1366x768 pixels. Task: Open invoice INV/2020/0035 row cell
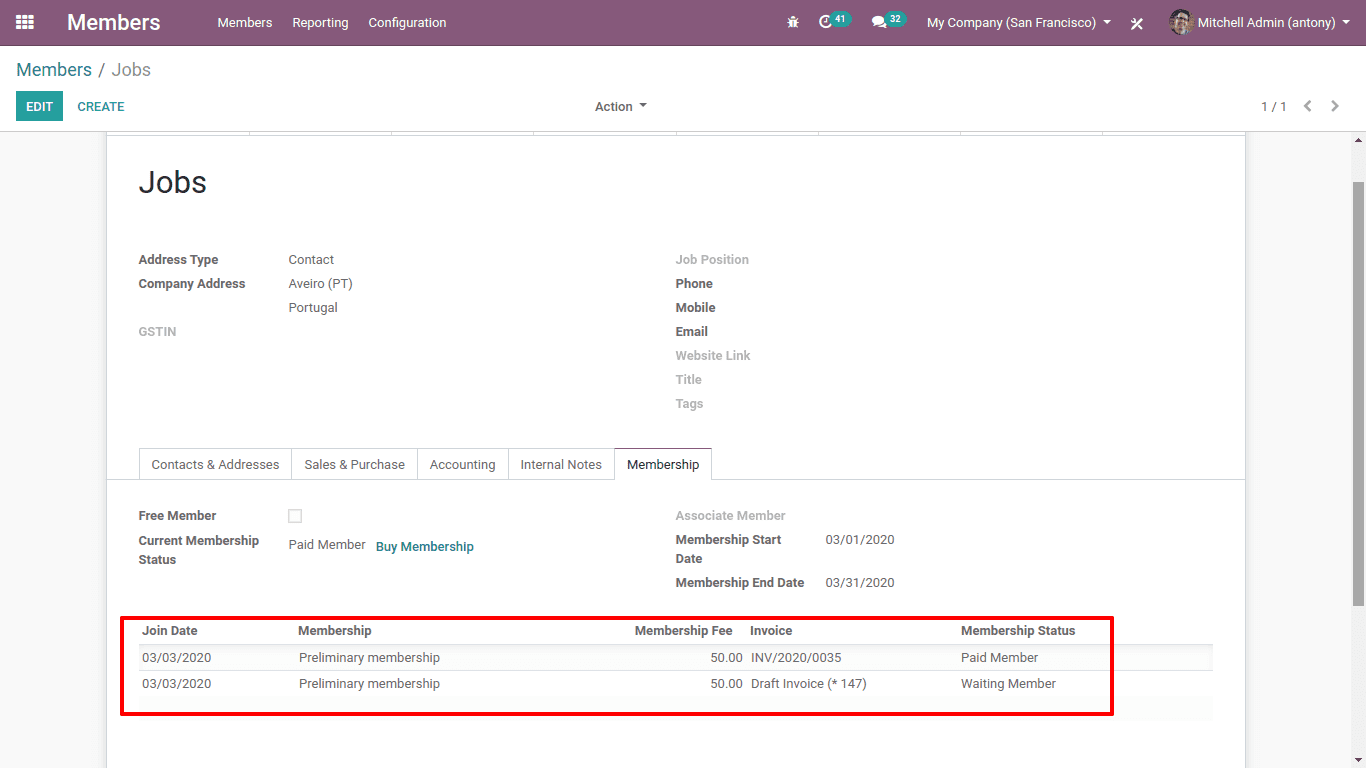pyautogui.click(x=796, y=658)
